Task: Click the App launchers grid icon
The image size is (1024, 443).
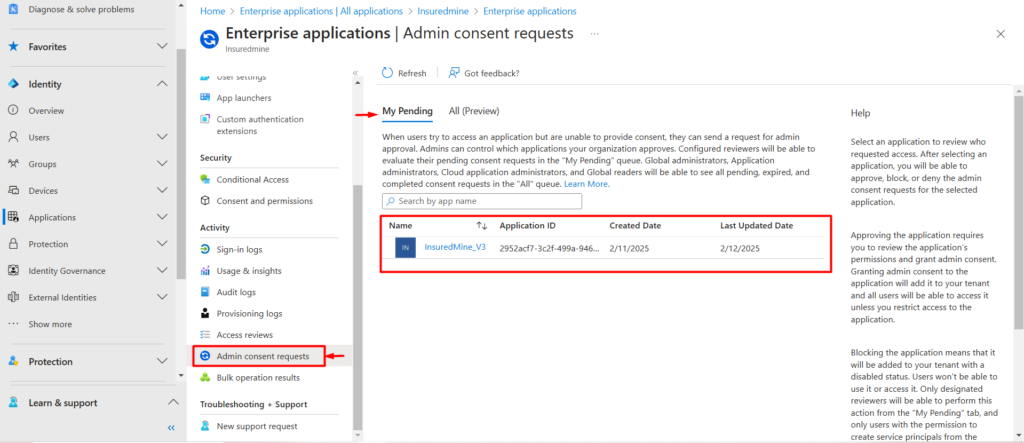Action: (x=205, y=98)
